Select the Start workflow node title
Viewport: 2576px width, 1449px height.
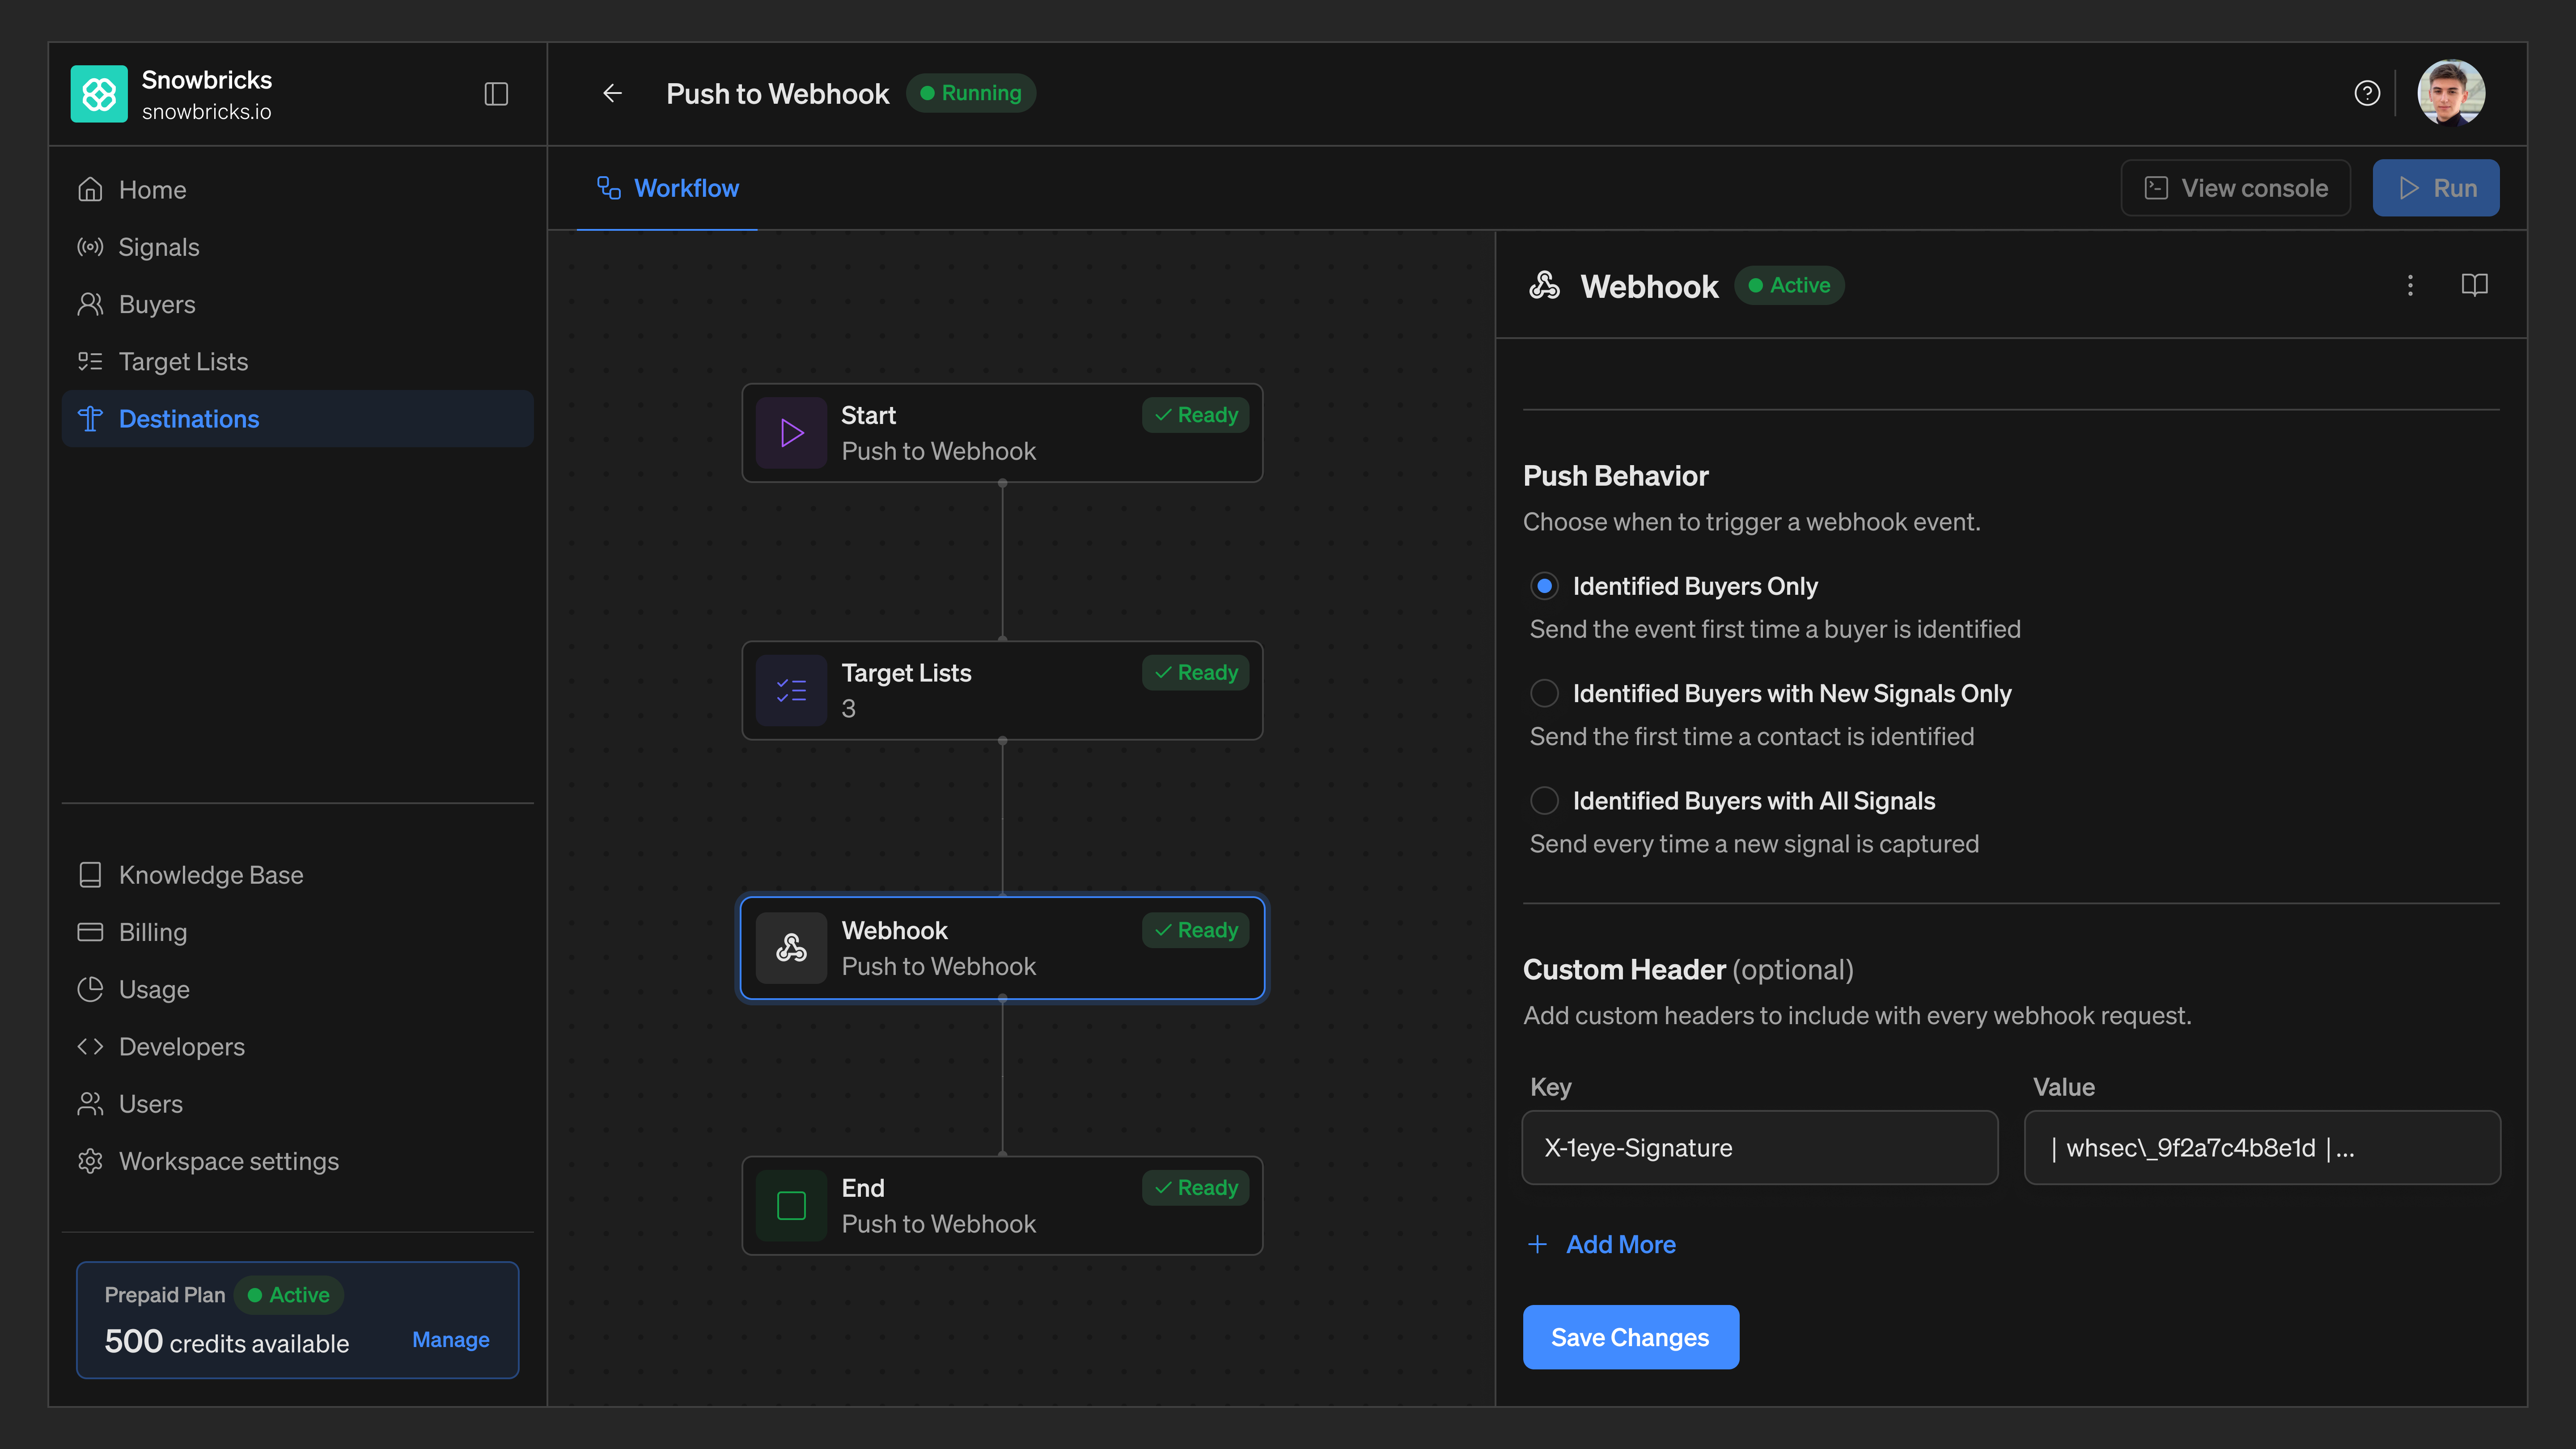pyautogui.click(x=868, y=415)
